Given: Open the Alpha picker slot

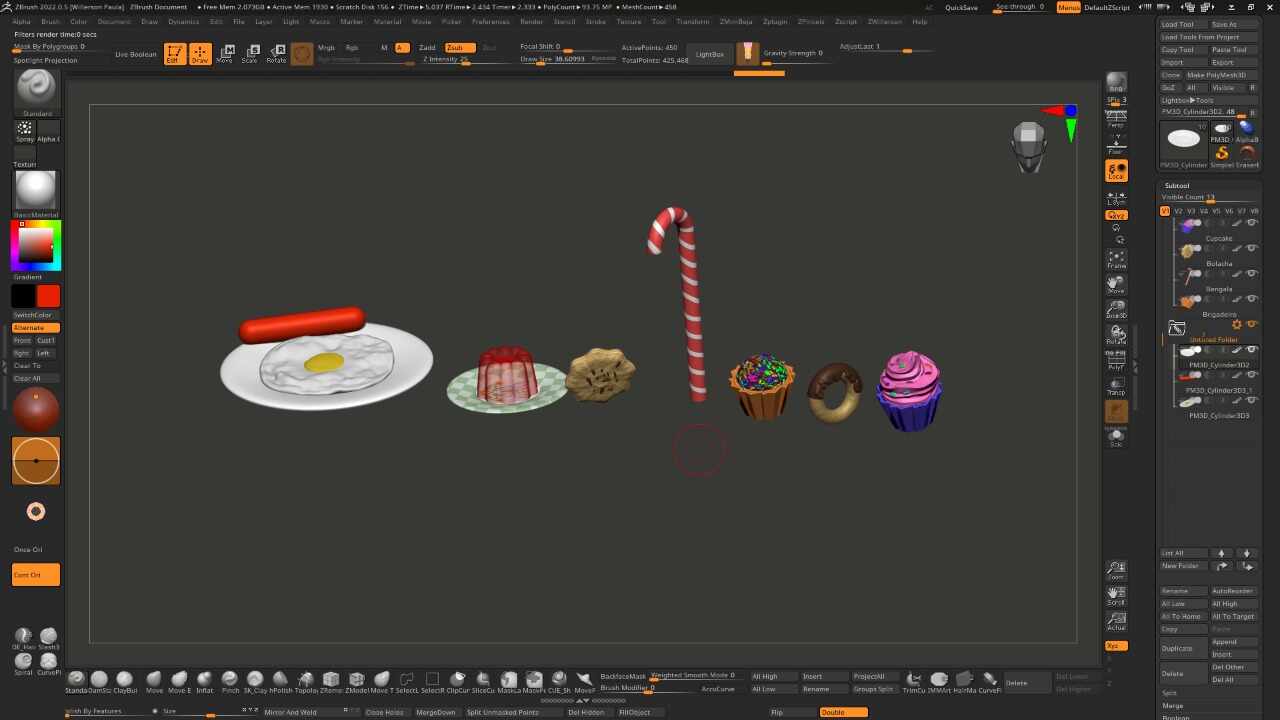Looking at the screenshot, I should pyautogui.click(x=49, y=131).
